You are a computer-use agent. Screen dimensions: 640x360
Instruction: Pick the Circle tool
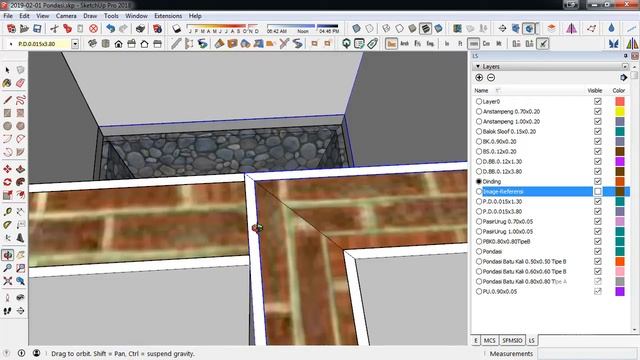pos(7,126)
